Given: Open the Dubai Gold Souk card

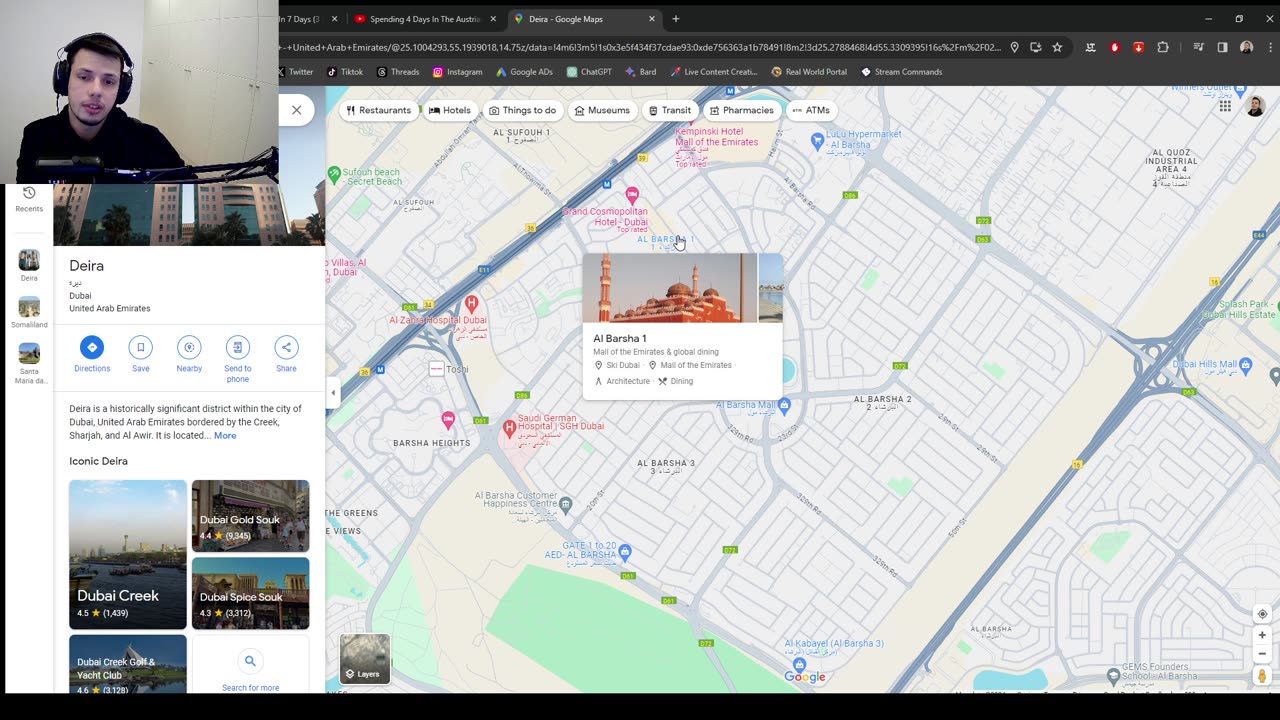Looking at the screenshot, I should tap(250, 516).
